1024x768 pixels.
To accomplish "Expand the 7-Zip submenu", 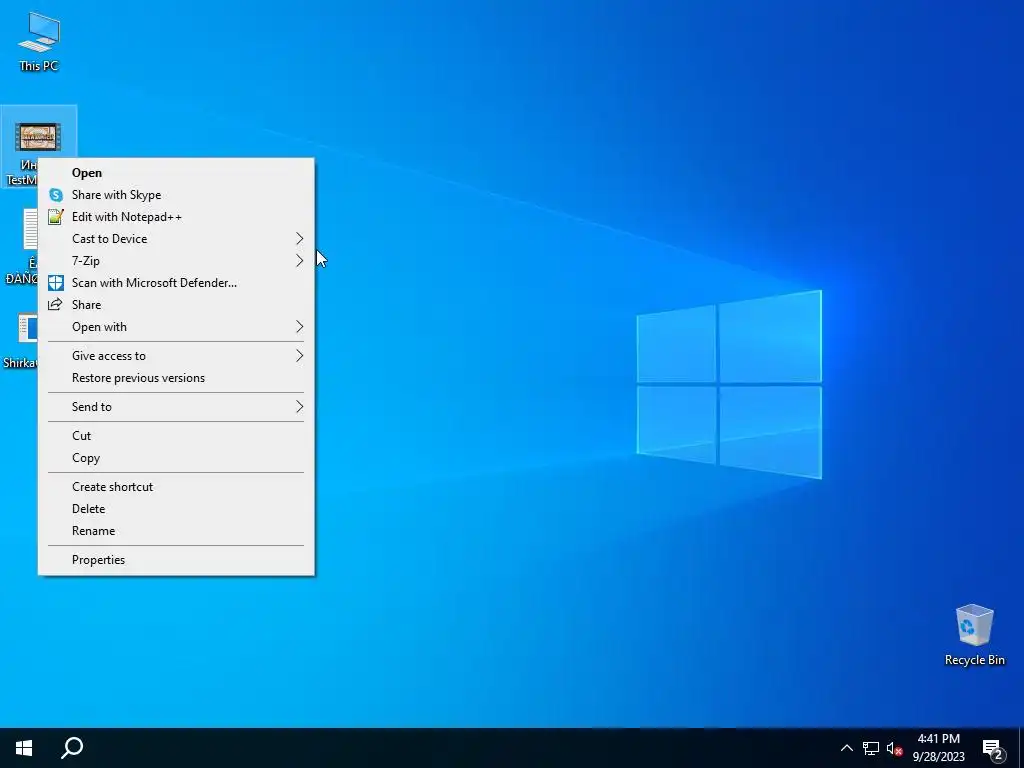I will click(x=176, y=261).
